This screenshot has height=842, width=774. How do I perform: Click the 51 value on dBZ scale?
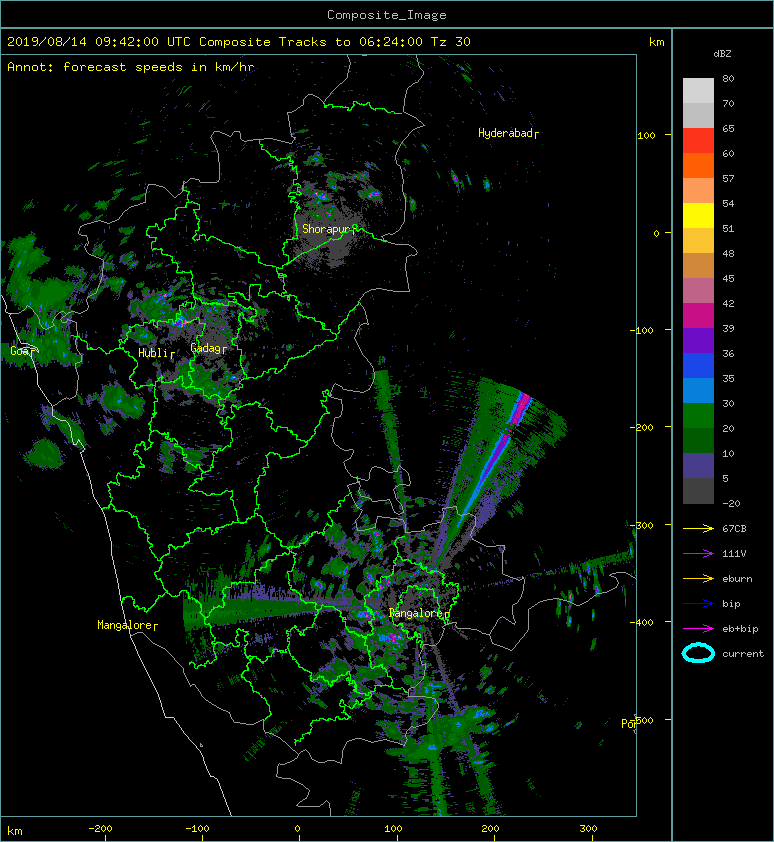(728, 228)
